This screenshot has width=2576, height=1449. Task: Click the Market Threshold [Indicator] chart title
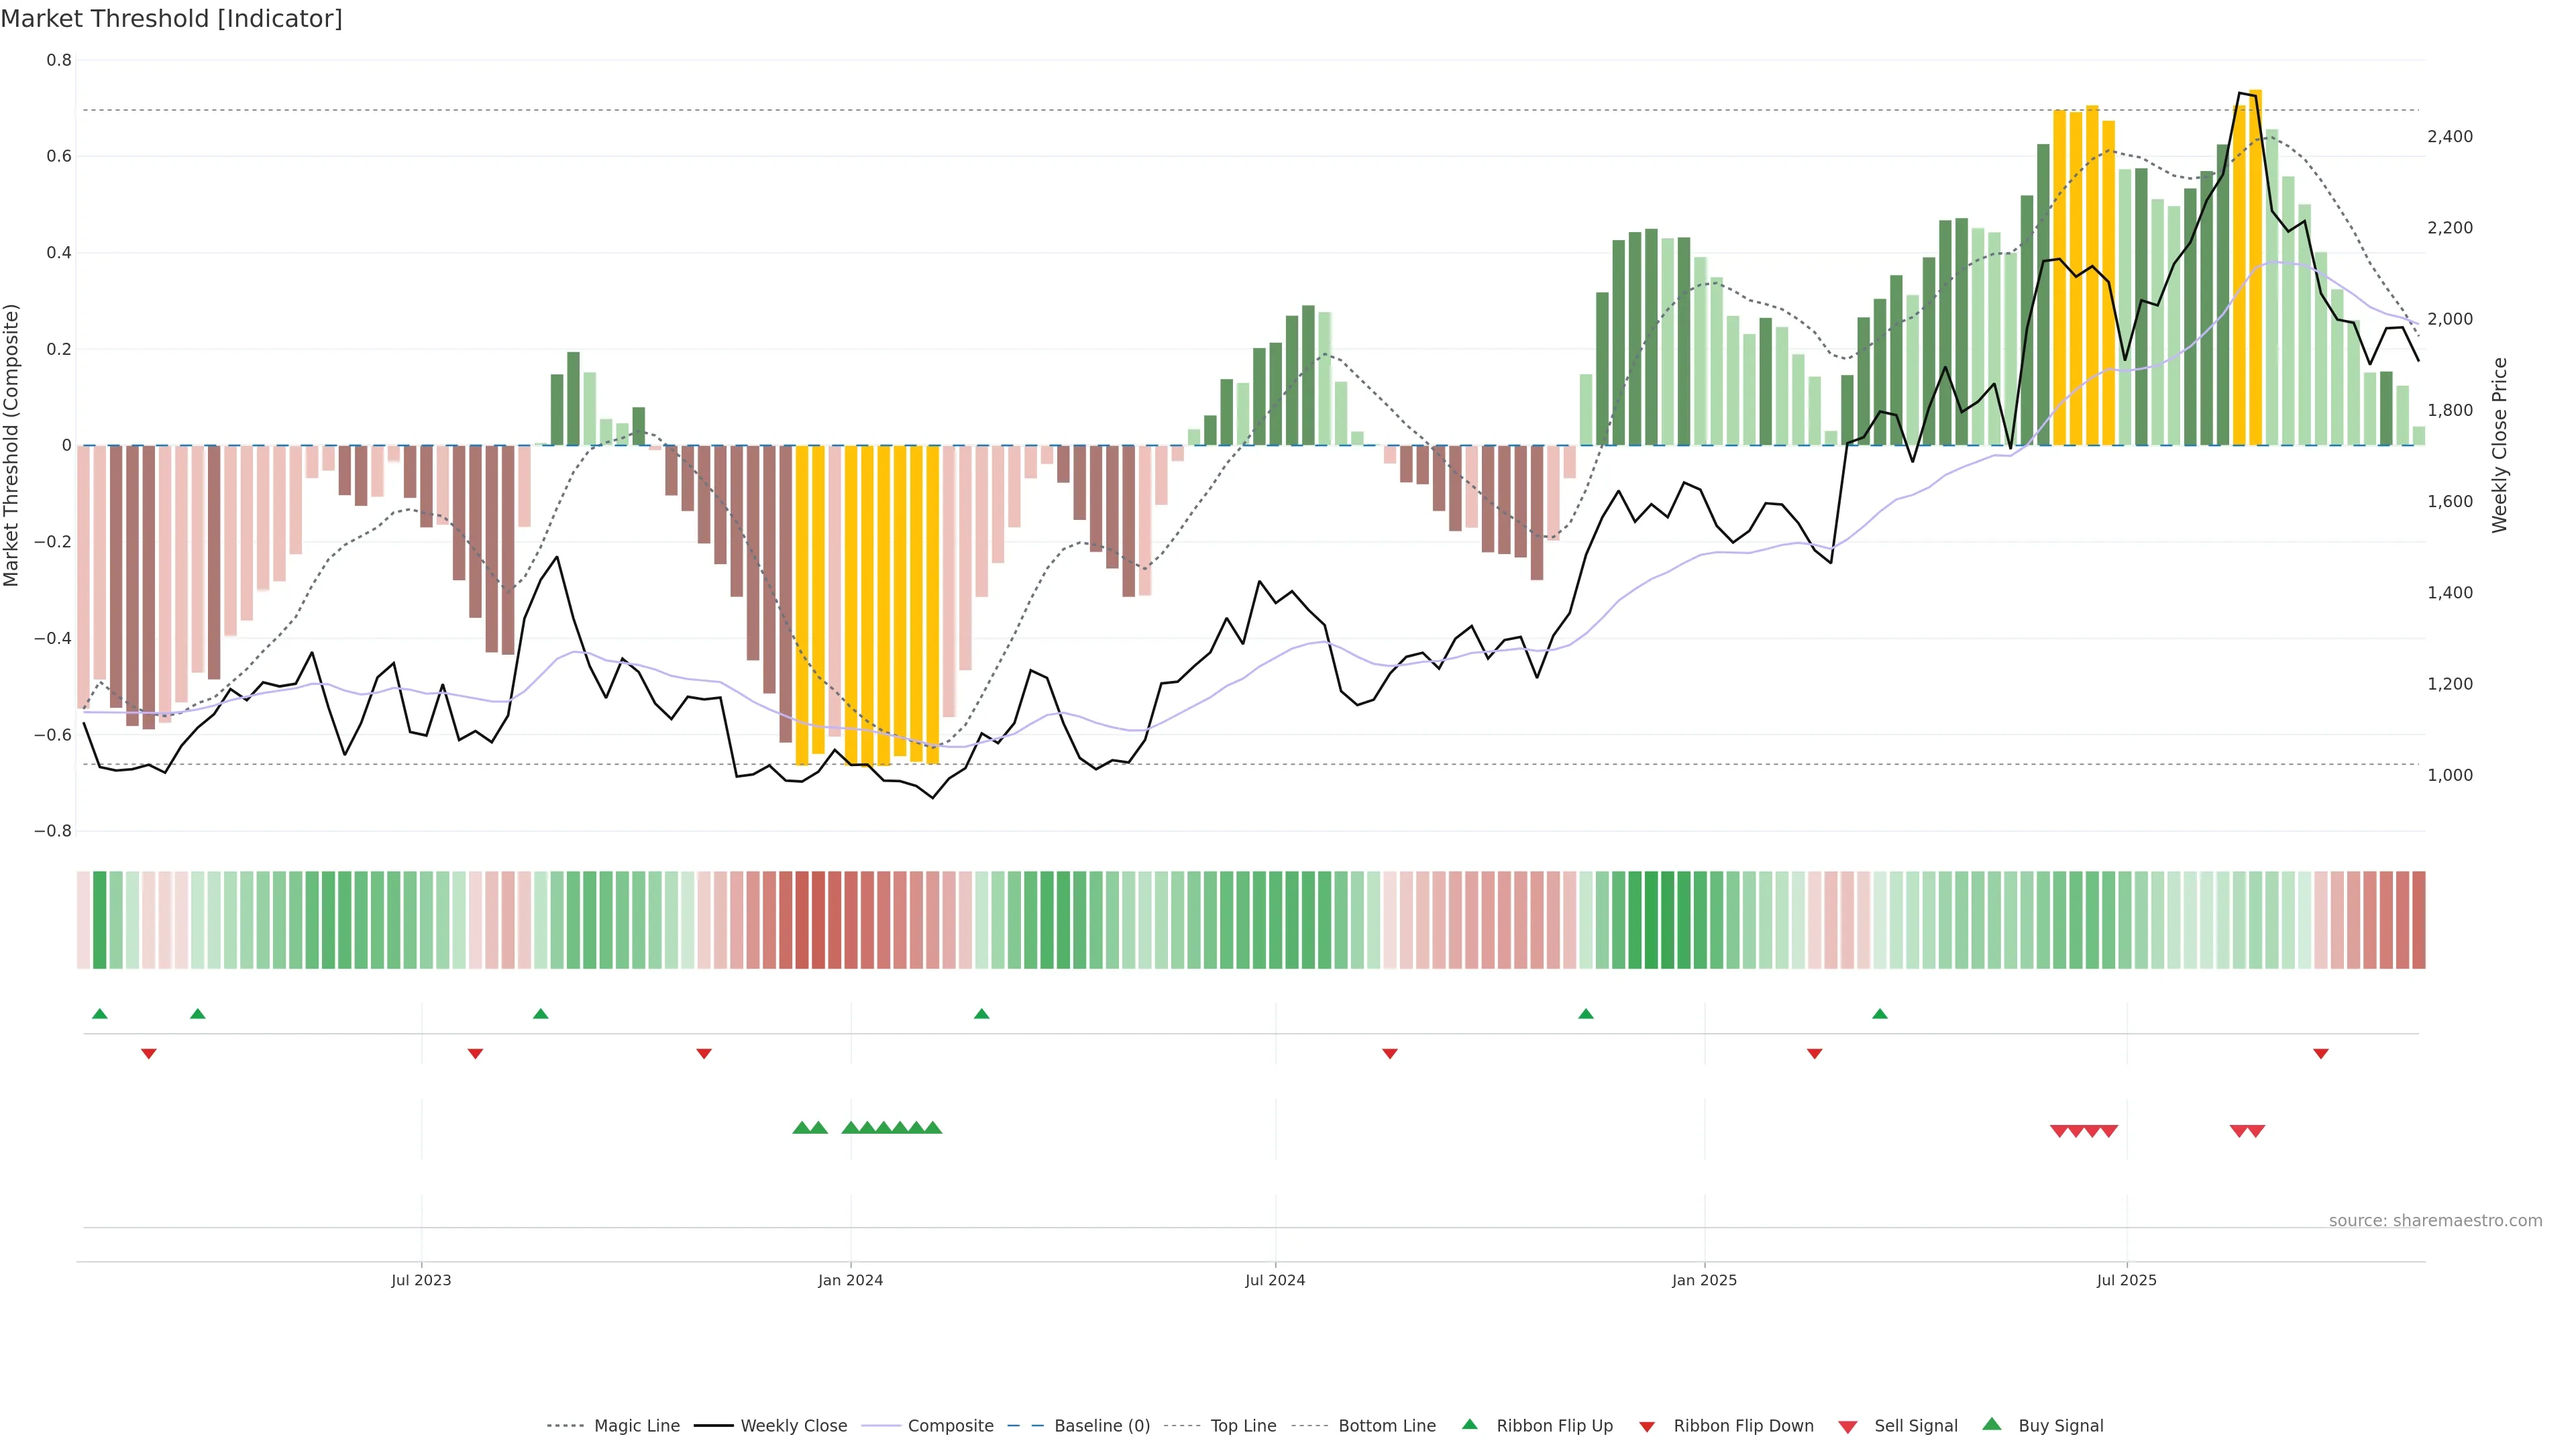click(171, 19)
